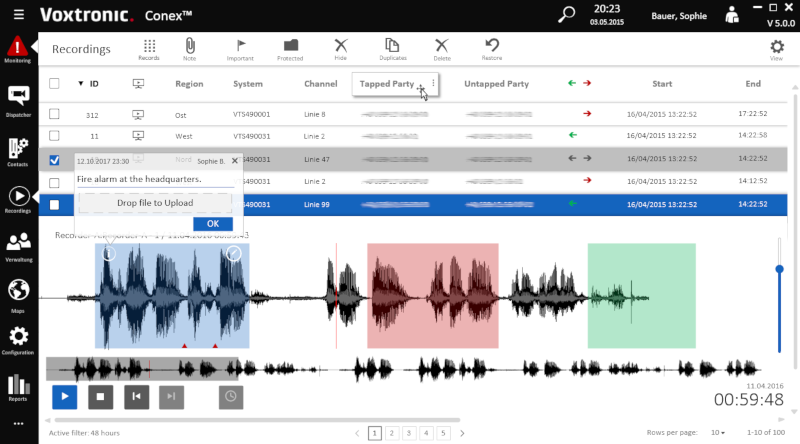This screenshot has width=800, height=444.
Task: Open the Duplicates tool
Action: point(392,50)
